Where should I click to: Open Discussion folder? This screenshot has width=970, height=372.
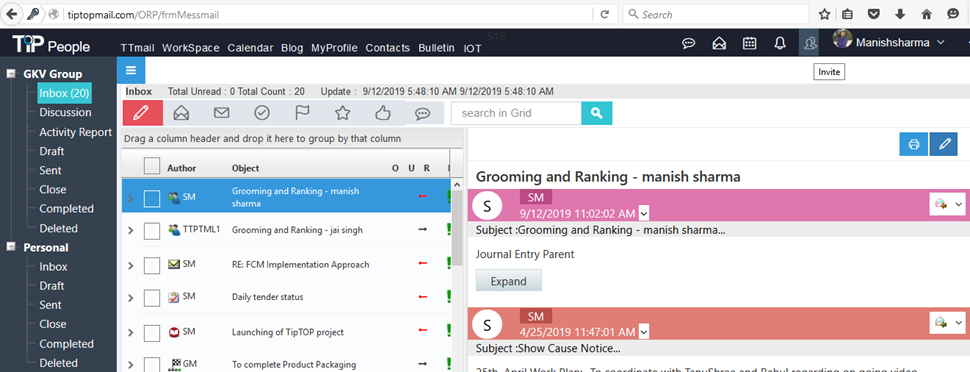[x=66, y=113]
